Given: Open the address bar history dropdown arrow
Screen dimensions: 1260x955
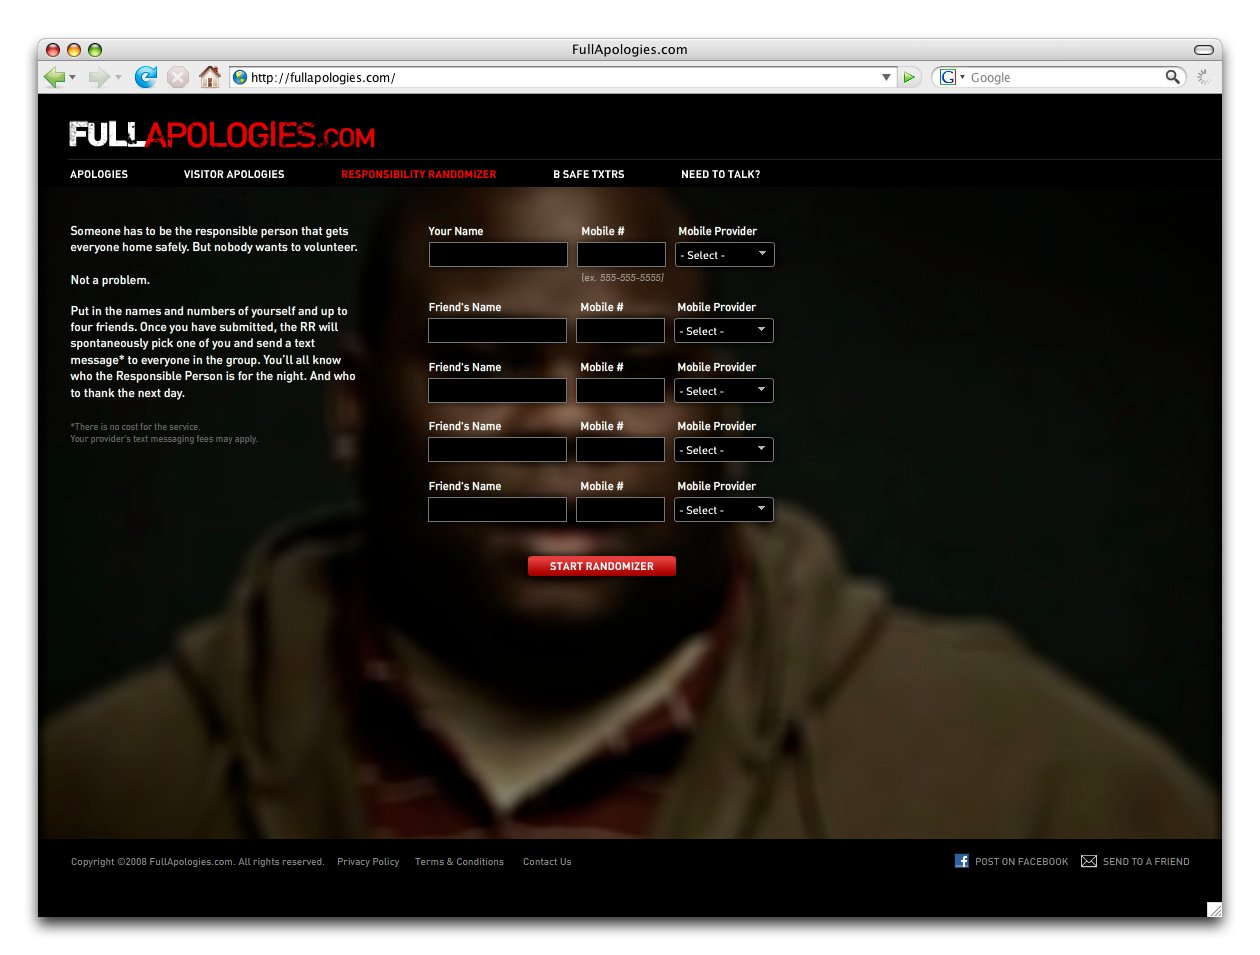Looking at the screenshot, I should point(886,77).
